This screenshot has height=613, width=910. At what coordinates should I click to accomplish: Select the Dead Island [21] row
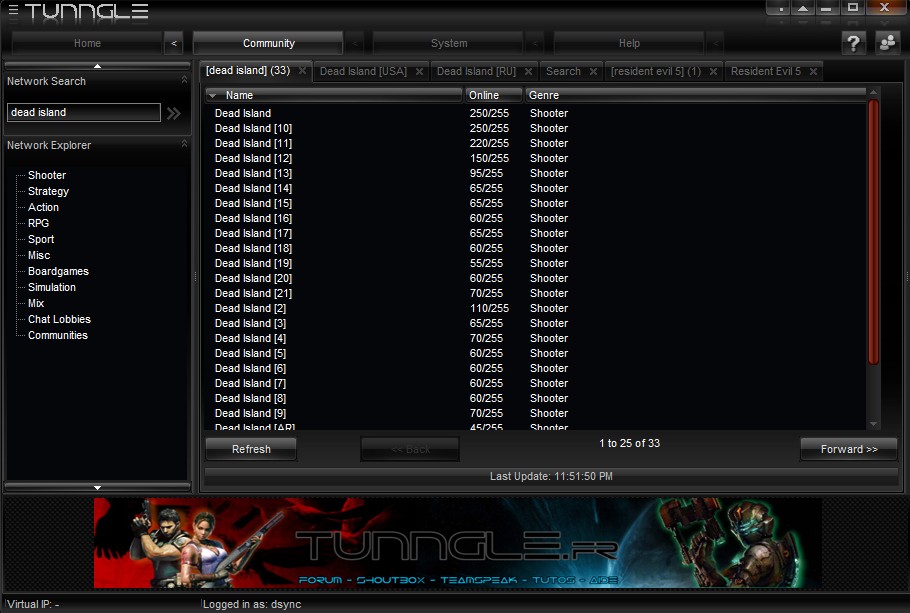[535, 293]
